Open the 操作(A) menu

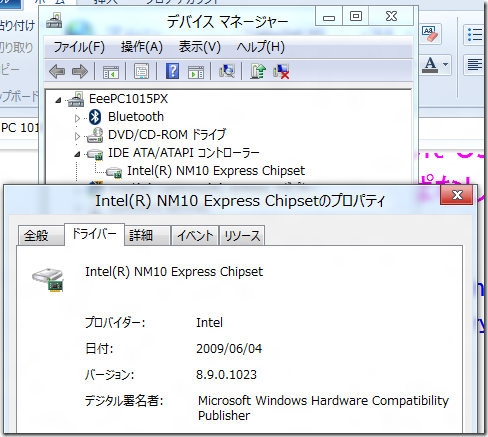[x=142, y=47]
